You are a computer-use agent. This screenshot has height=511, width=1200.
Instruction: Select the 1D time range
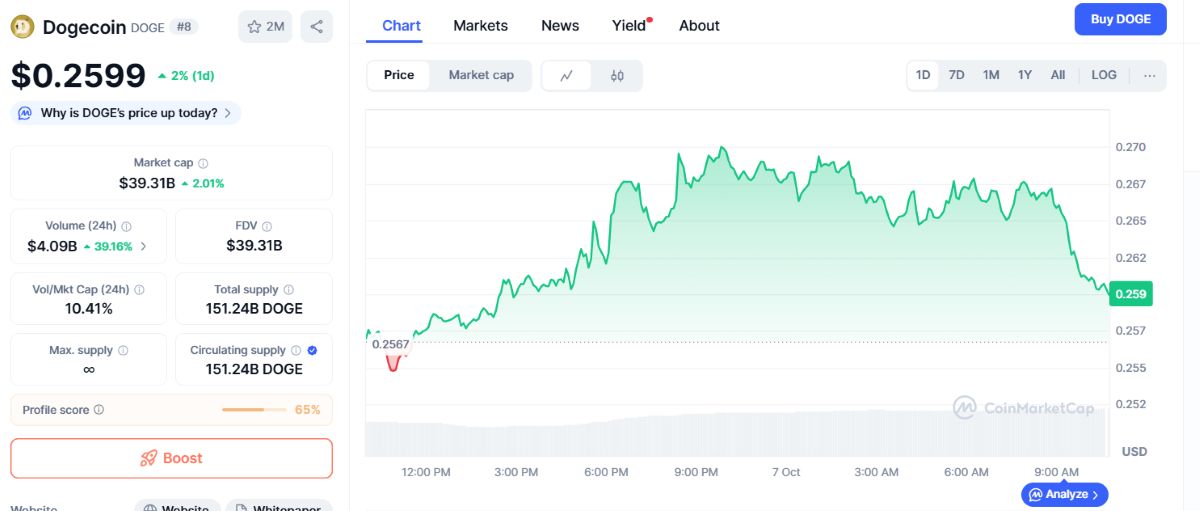[x=923, y=75]
